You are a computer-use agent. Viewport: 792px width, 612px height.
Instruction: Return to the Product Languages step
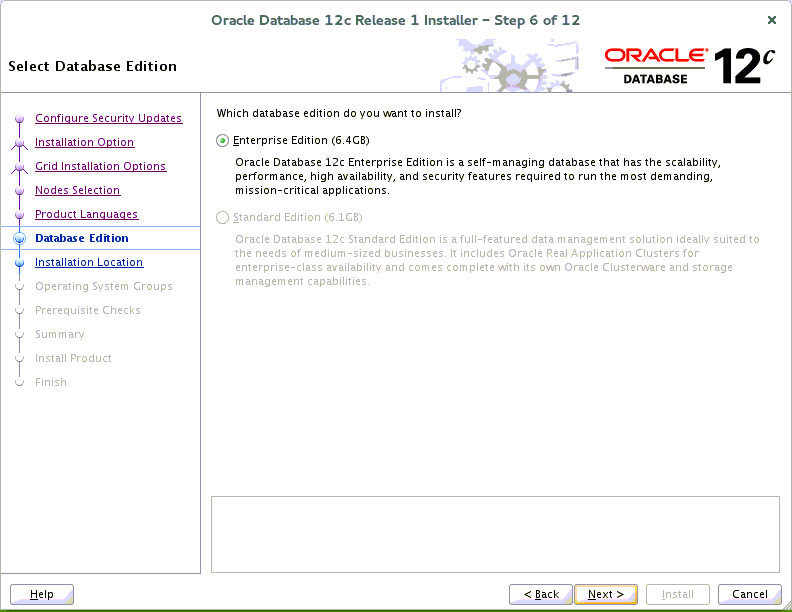[x=86, y=214]
